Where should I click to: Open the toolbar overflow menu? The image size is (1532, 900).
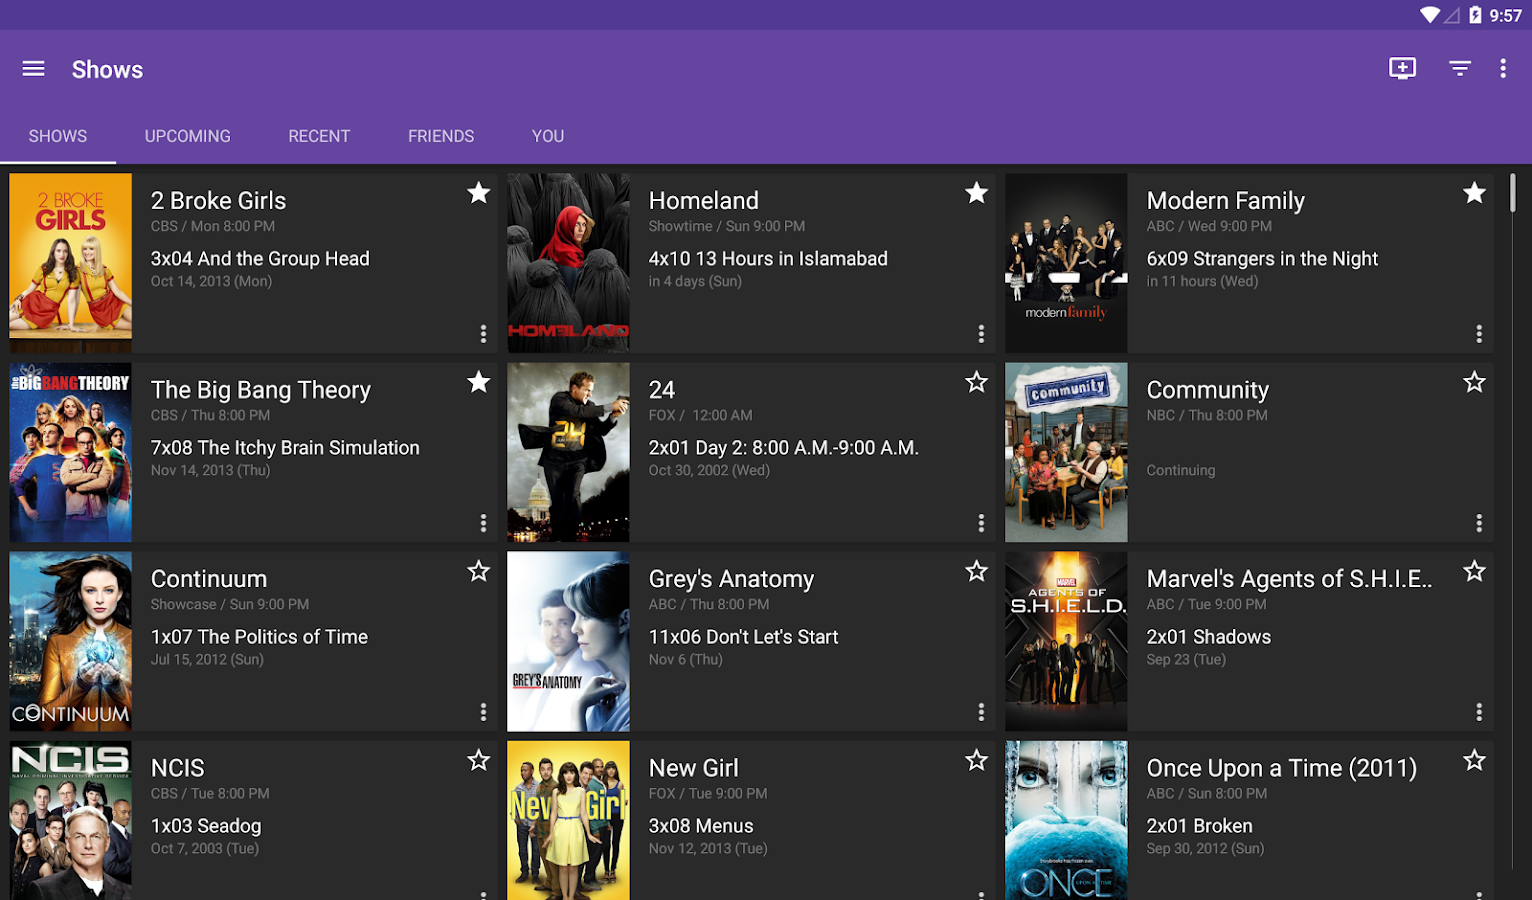pos(1502,68)
